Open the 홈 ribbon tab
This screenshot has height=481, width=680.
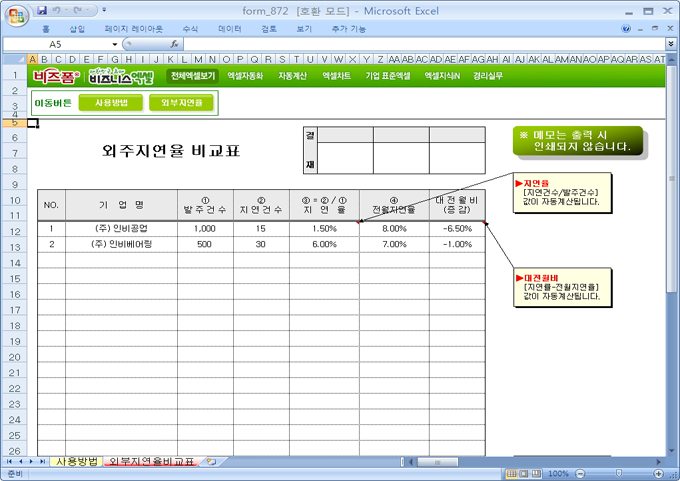click(46, 29)
